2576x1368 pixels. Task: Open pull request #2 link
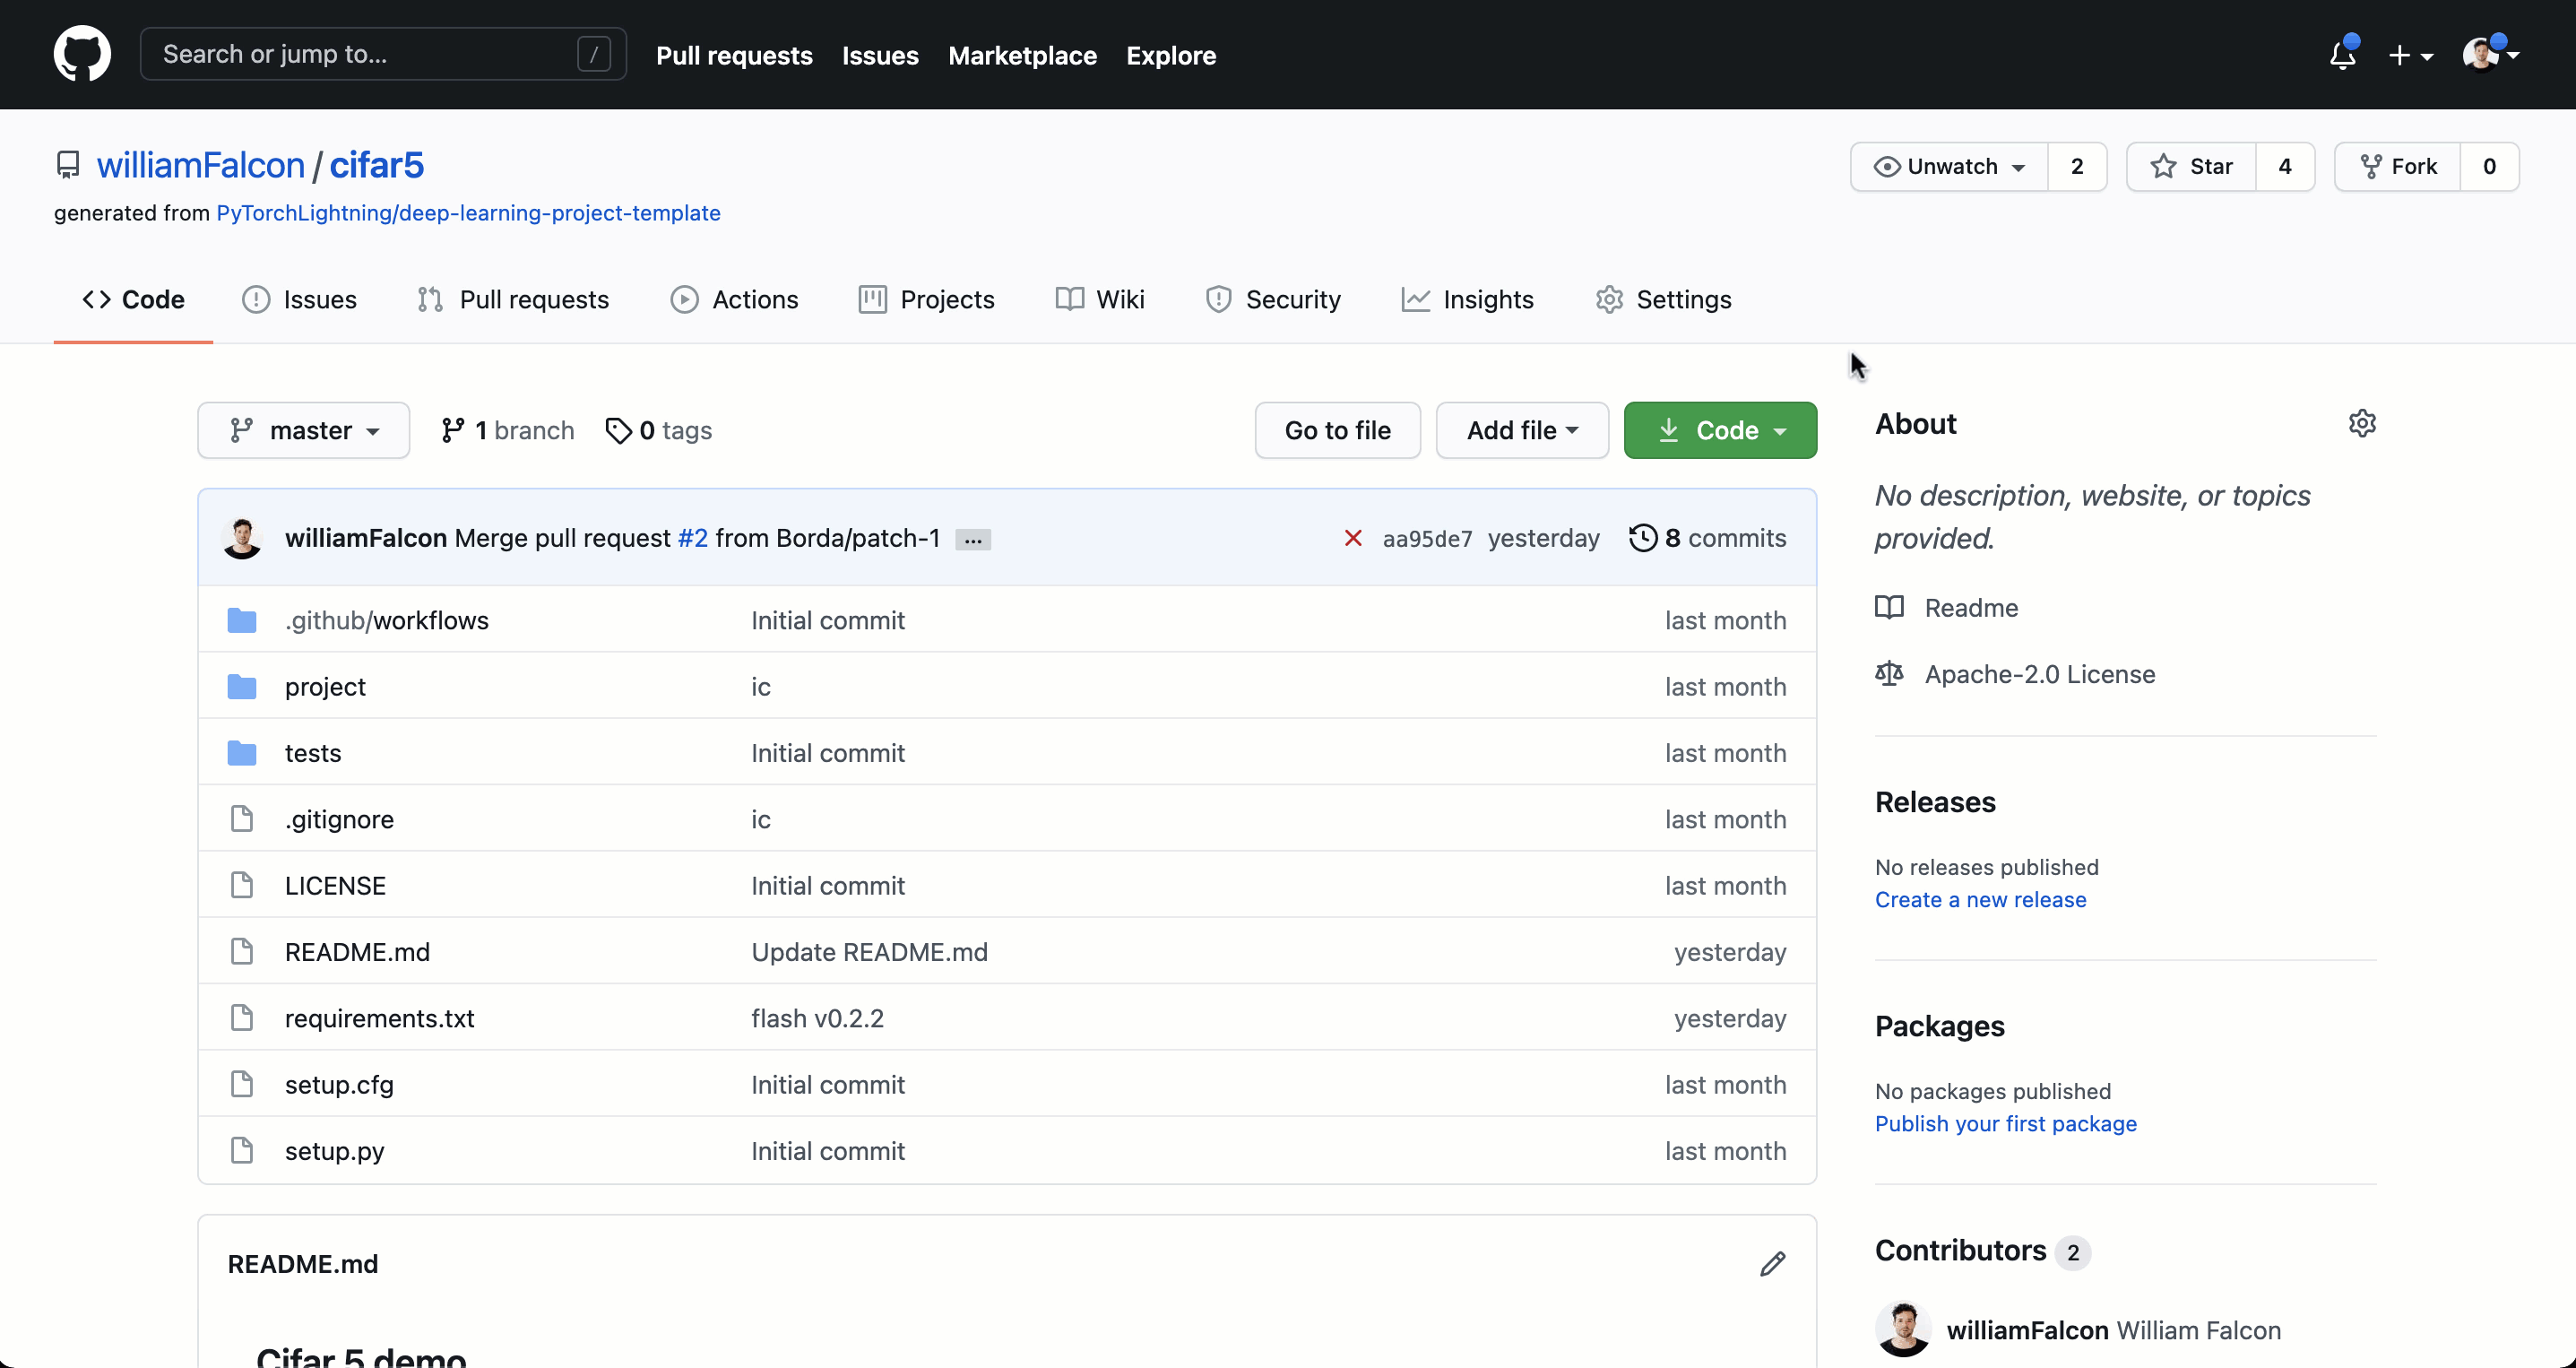(693, 538)
